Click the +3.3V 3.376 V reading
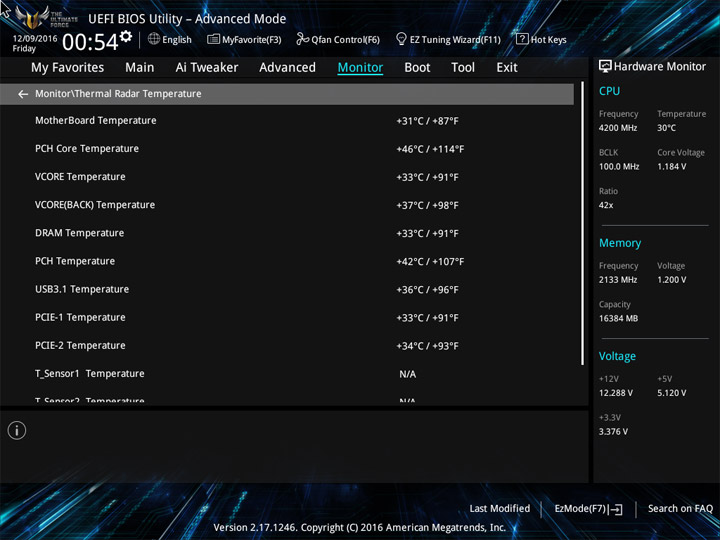 tap(613, 432)
